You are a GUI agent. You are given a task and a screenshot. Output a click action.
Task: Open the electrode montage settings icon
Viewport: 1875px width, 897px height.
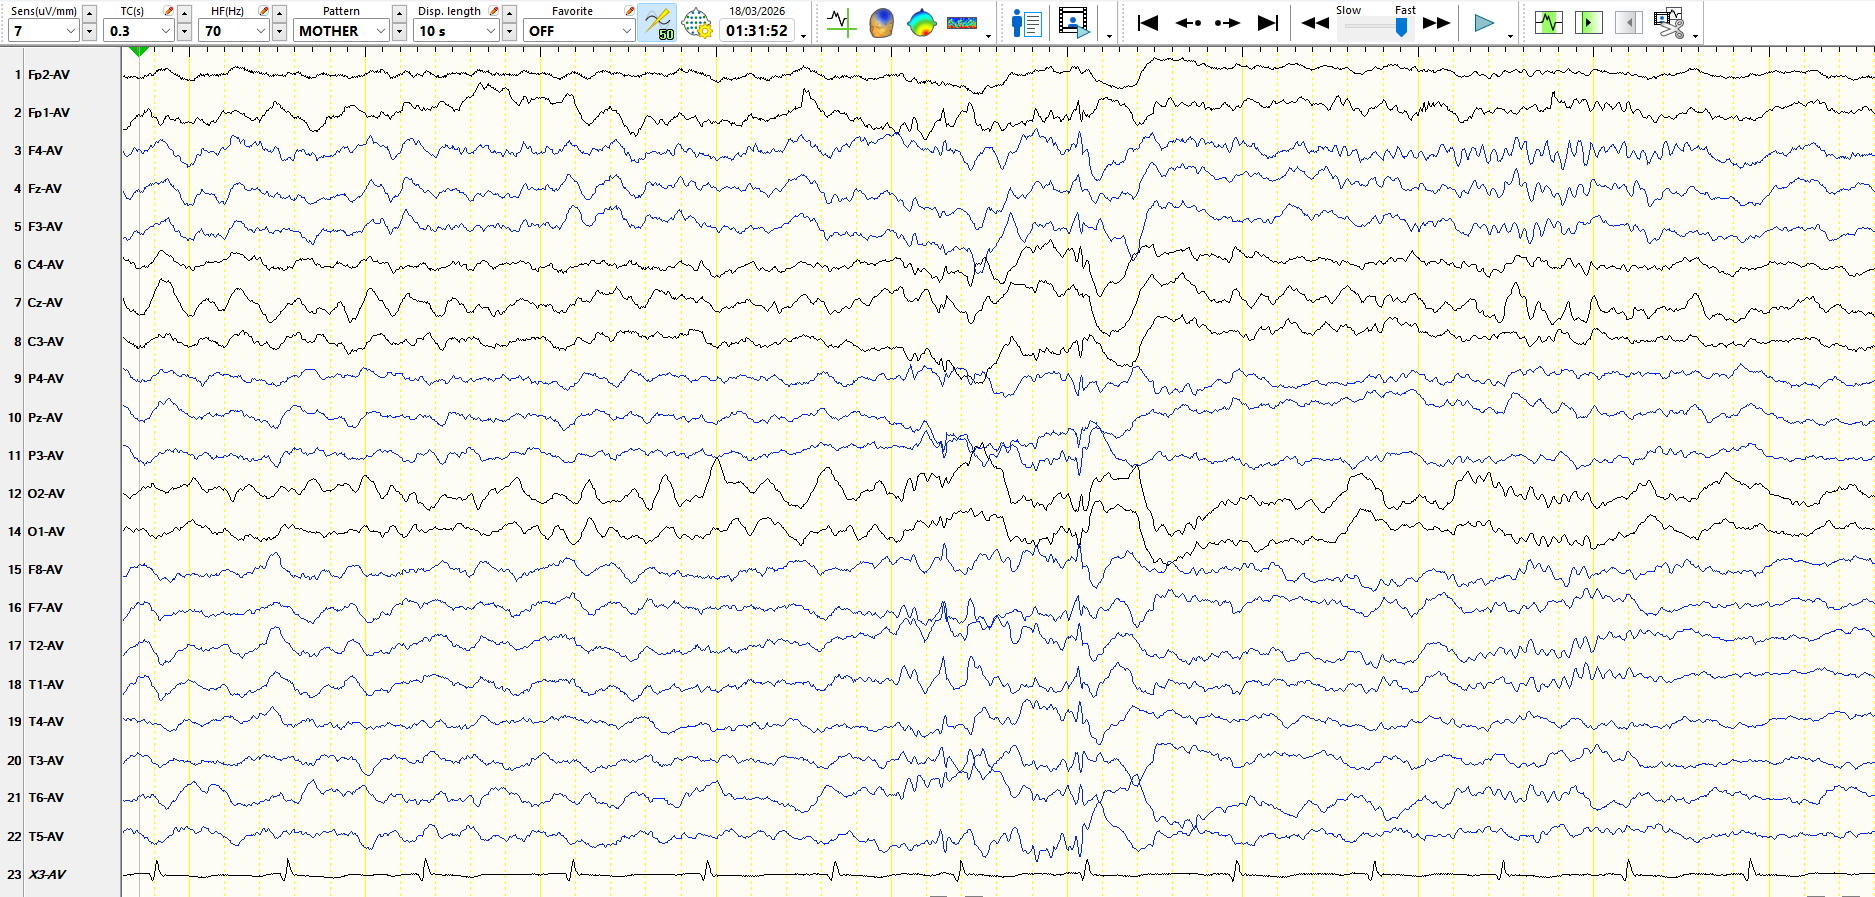coord(697,22)
